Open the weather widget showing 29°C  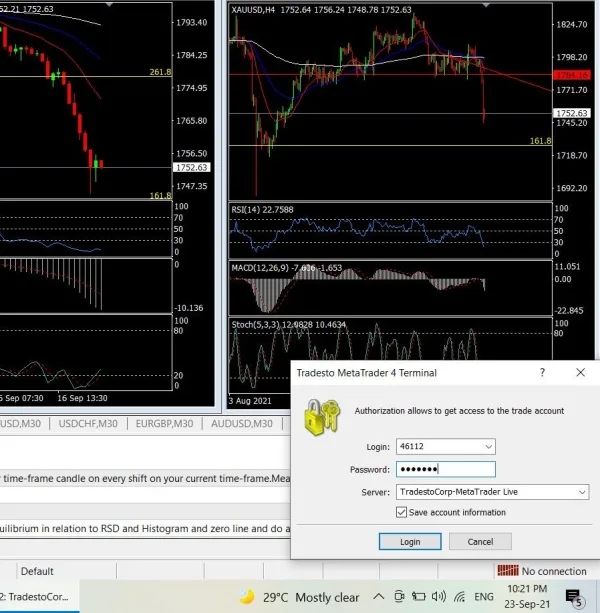[x=299, y=597]
